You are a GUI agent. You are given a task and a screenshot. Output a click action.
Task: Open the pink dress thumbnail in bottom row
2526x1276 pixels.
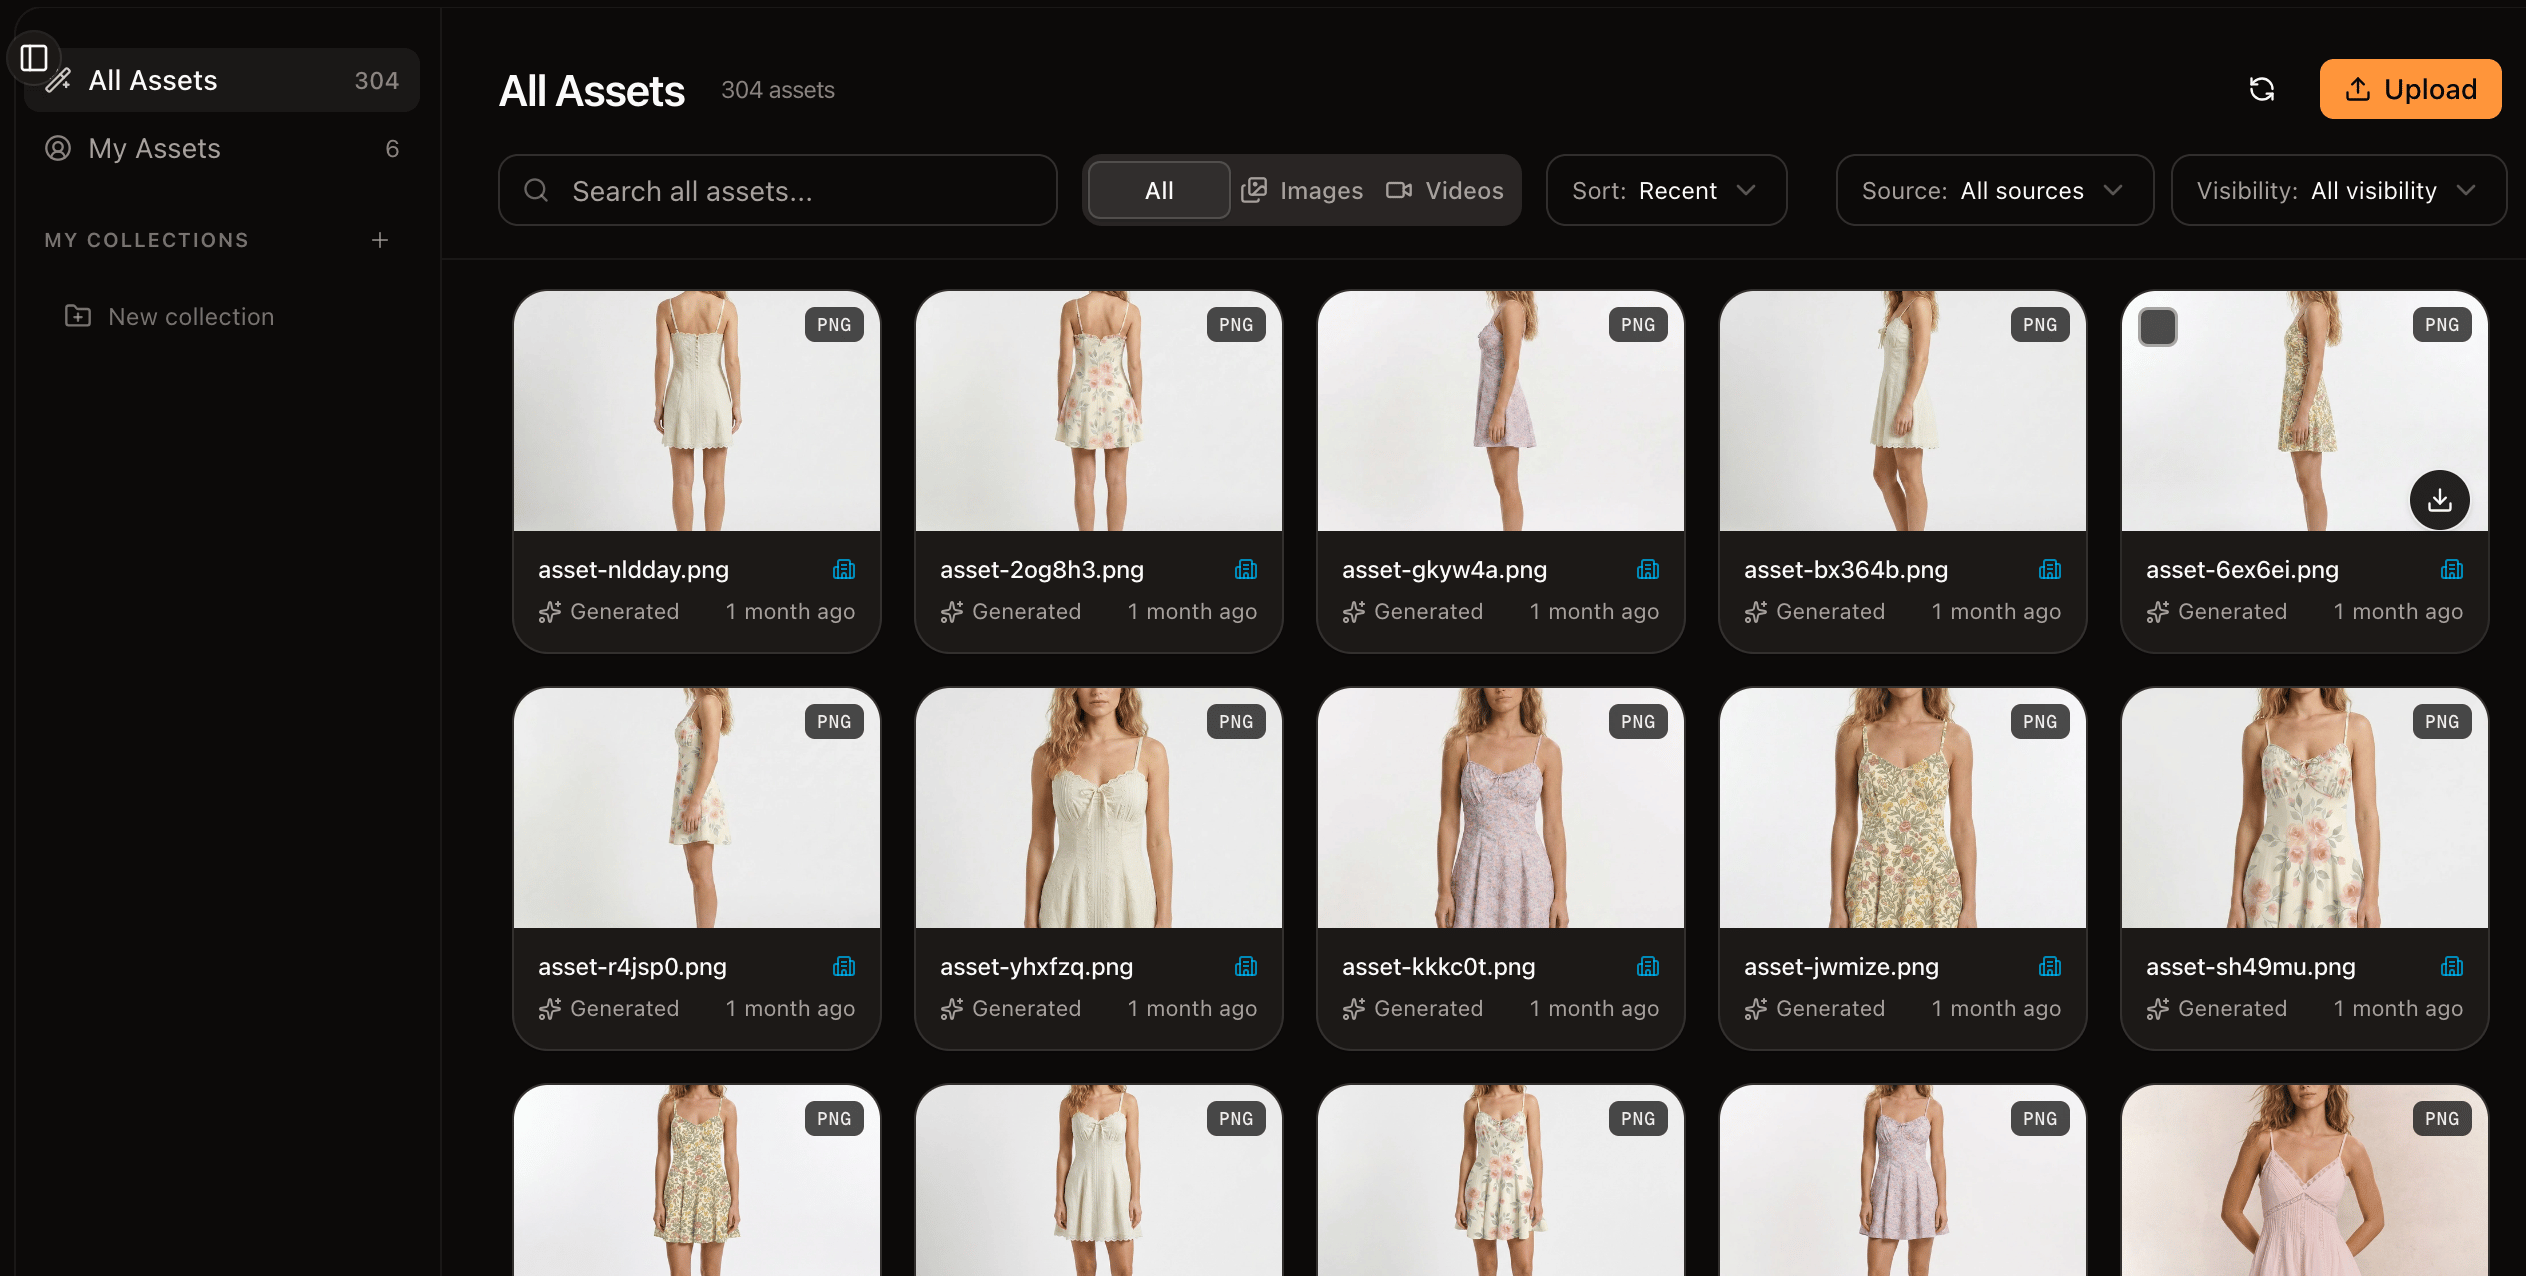(2305, 1181)
